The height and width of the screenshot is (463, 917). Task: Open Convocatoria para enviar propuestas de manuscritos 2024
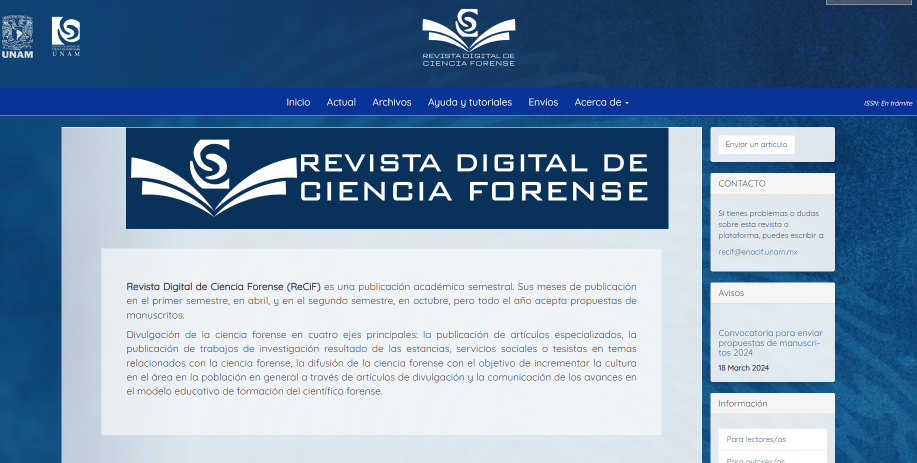(x=770, y=343)
